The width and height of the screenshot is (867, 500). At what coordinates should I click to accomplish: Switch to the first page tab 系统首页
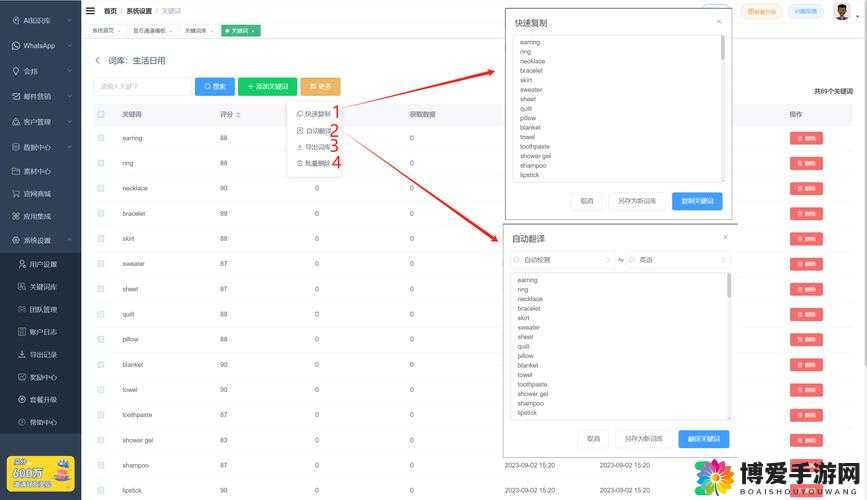(x=106, y=31)
